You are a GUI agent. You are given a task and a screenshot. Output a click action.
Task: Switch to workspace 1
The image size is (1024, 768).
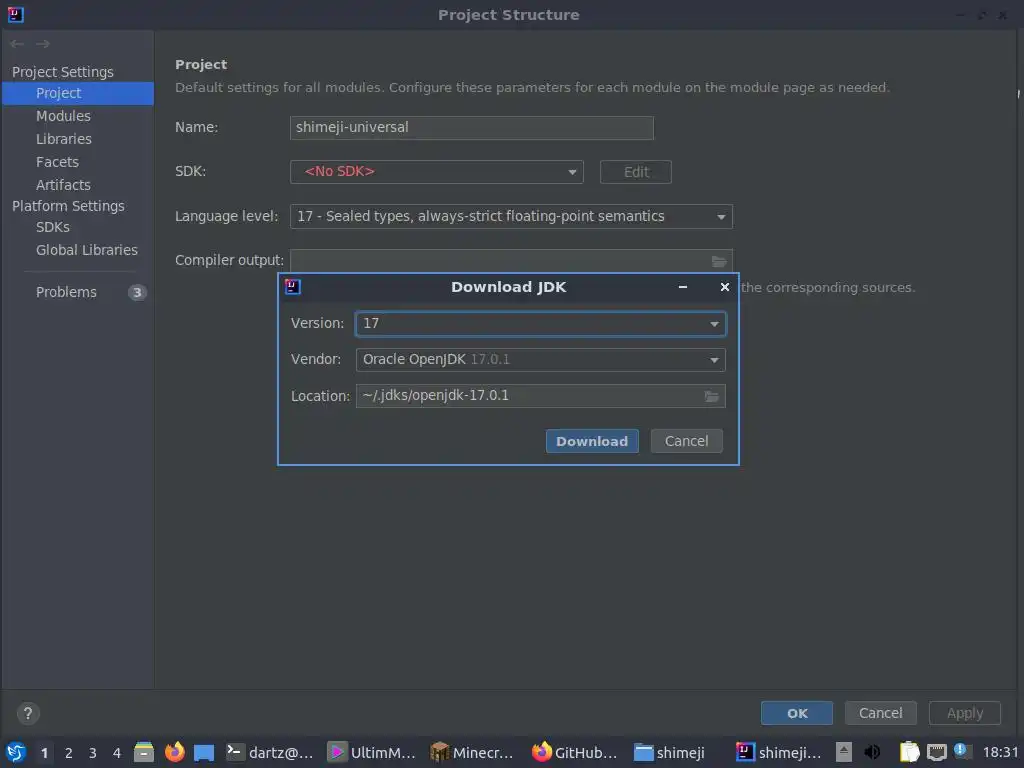point(44,753)
